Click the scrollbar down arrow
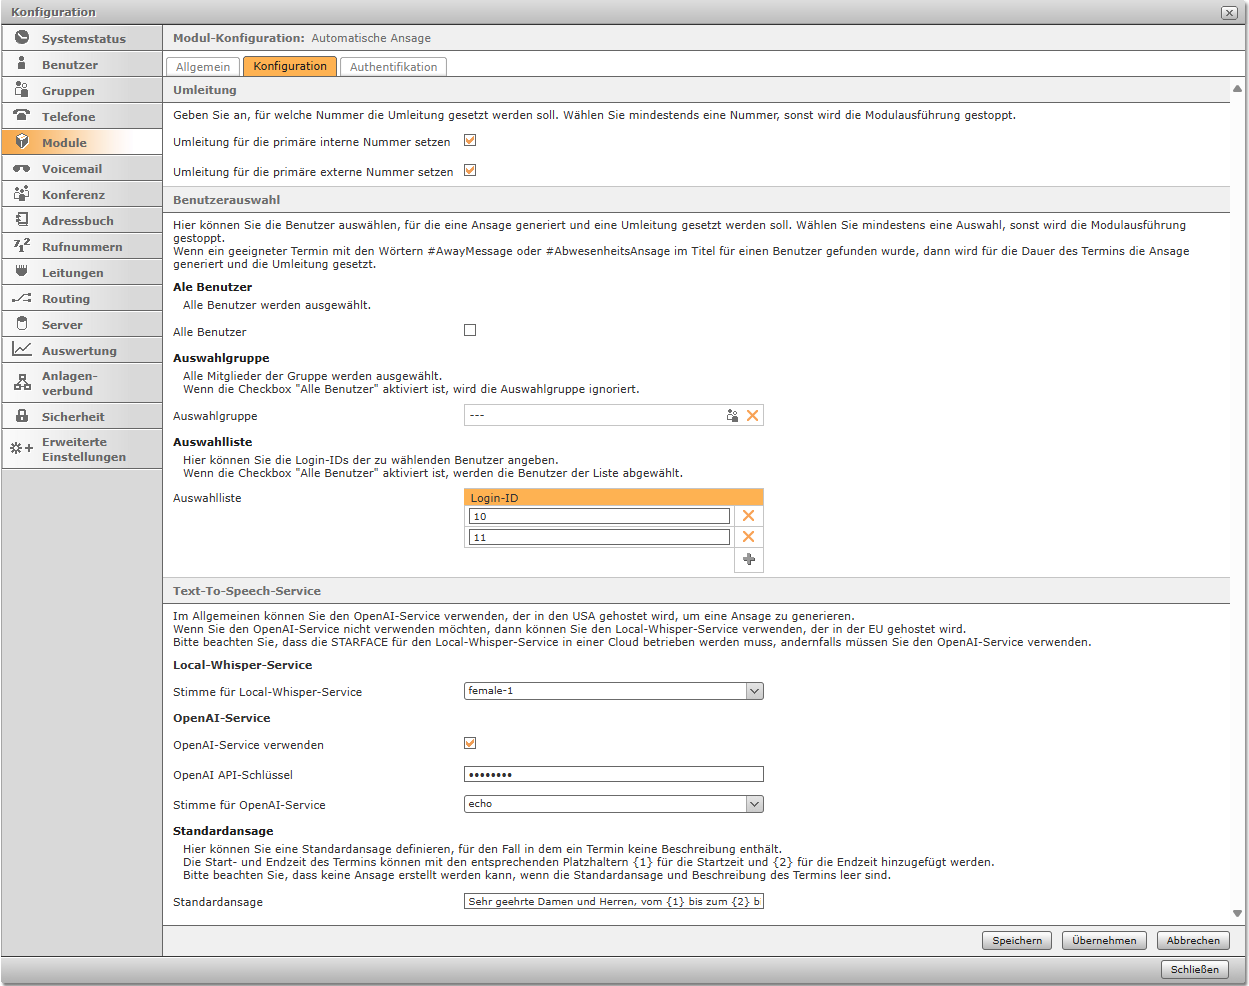The image size is (1249, 986). tap(1237, 913)
